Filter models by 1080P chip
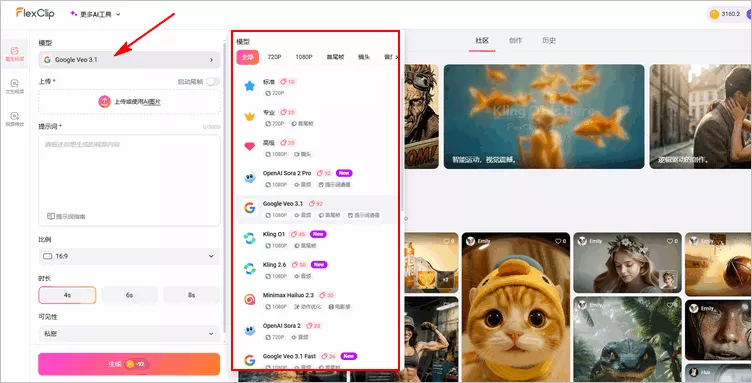752x383 pixels. (x=304, y=57)
